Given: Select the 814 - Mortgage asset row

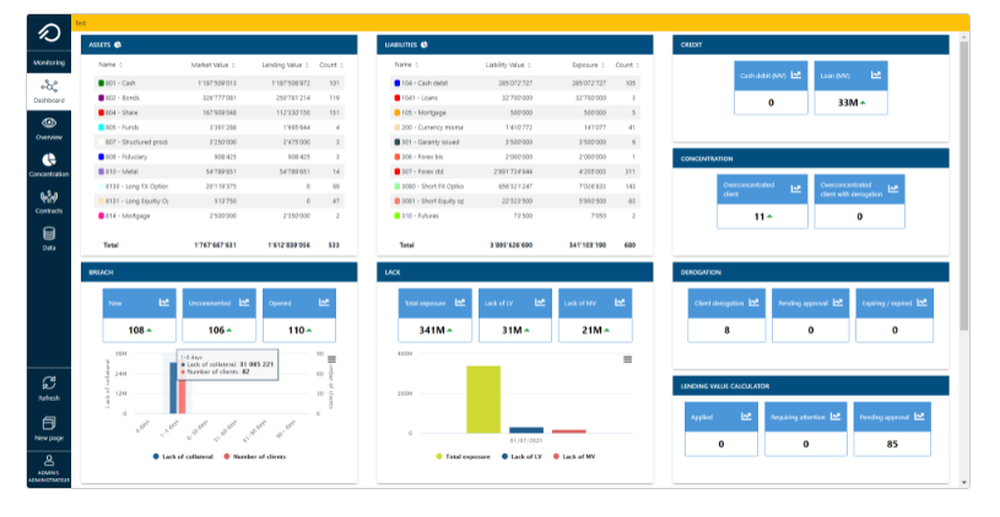Looking at the screenshot, I should (219, 215).
